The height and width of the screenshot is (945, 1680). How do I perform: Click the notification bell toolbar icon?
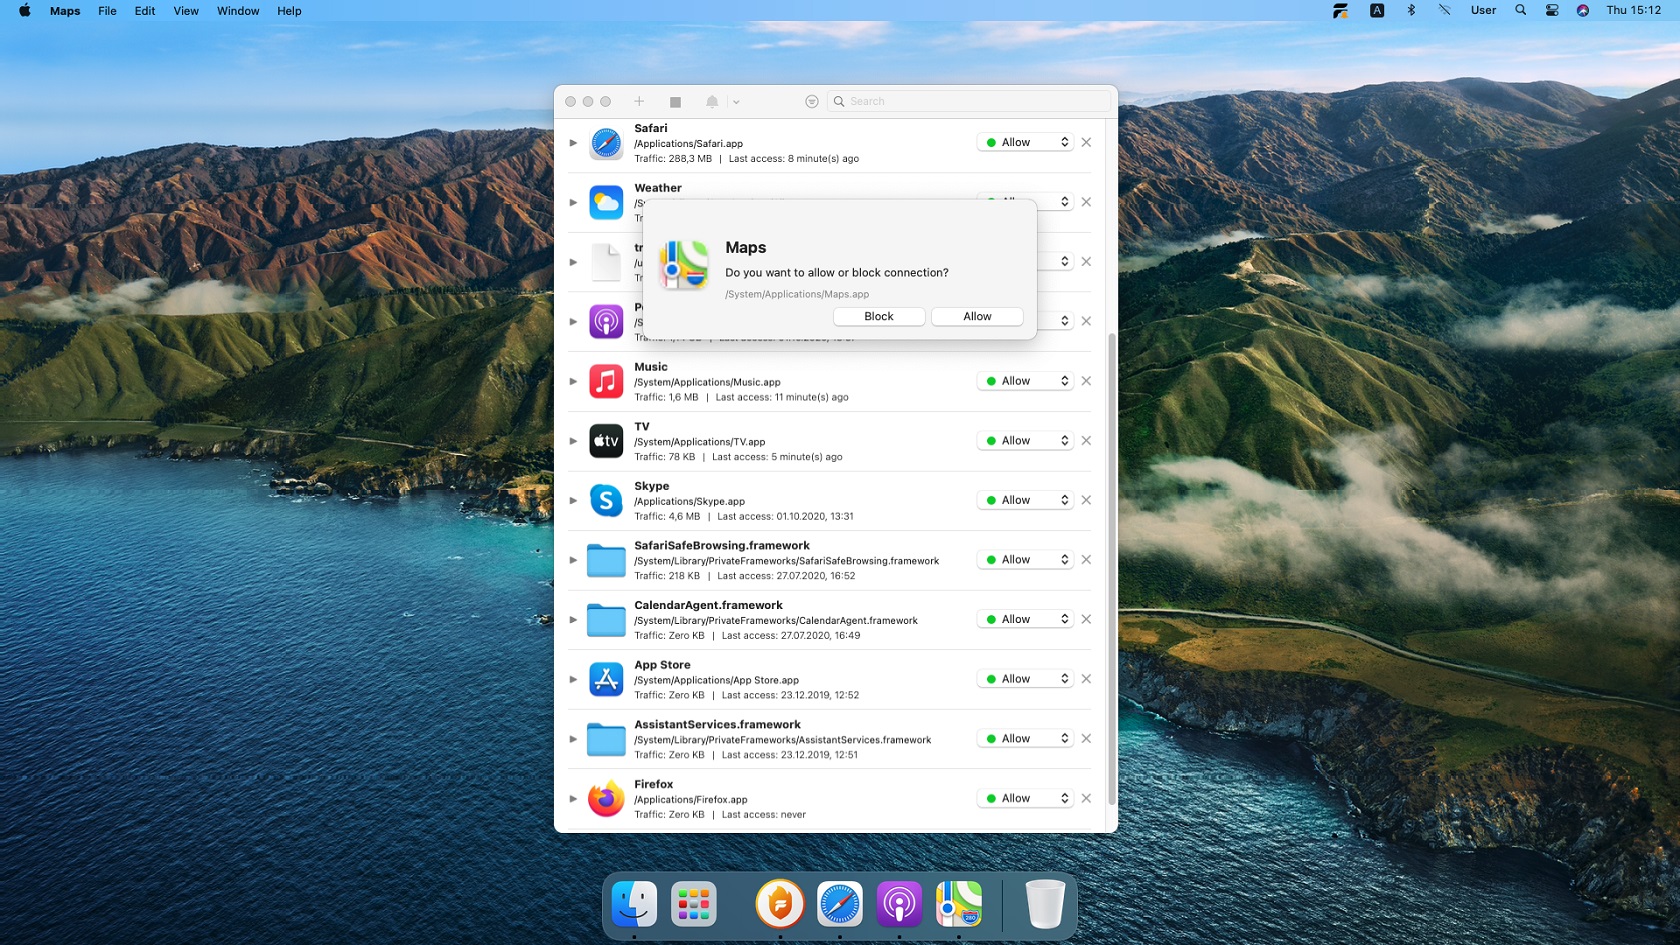[712, 102]
